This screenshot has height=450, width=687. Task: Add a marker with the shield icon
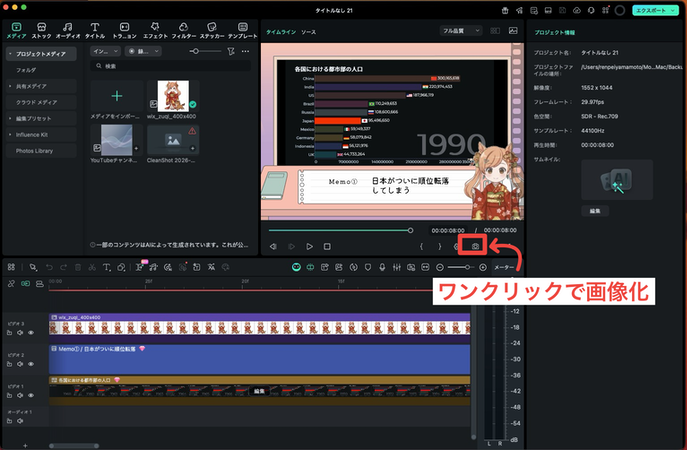[368, 267]
